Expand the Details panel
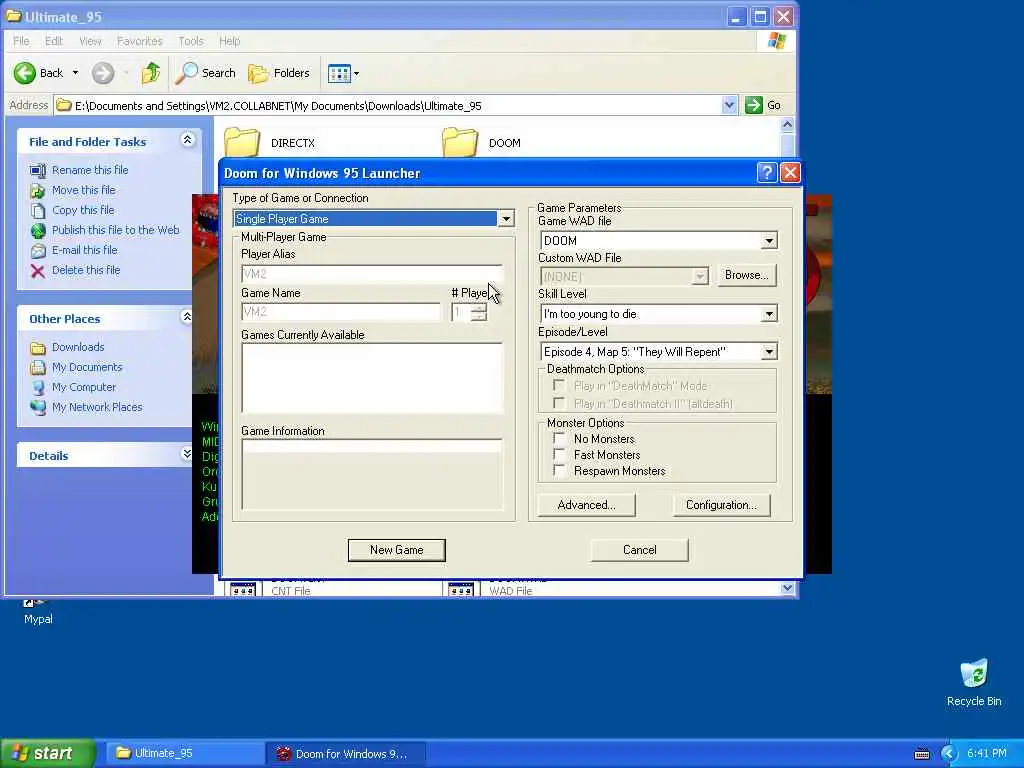Viewport: 1024px width, 768px height. click(x=187, y=454)
